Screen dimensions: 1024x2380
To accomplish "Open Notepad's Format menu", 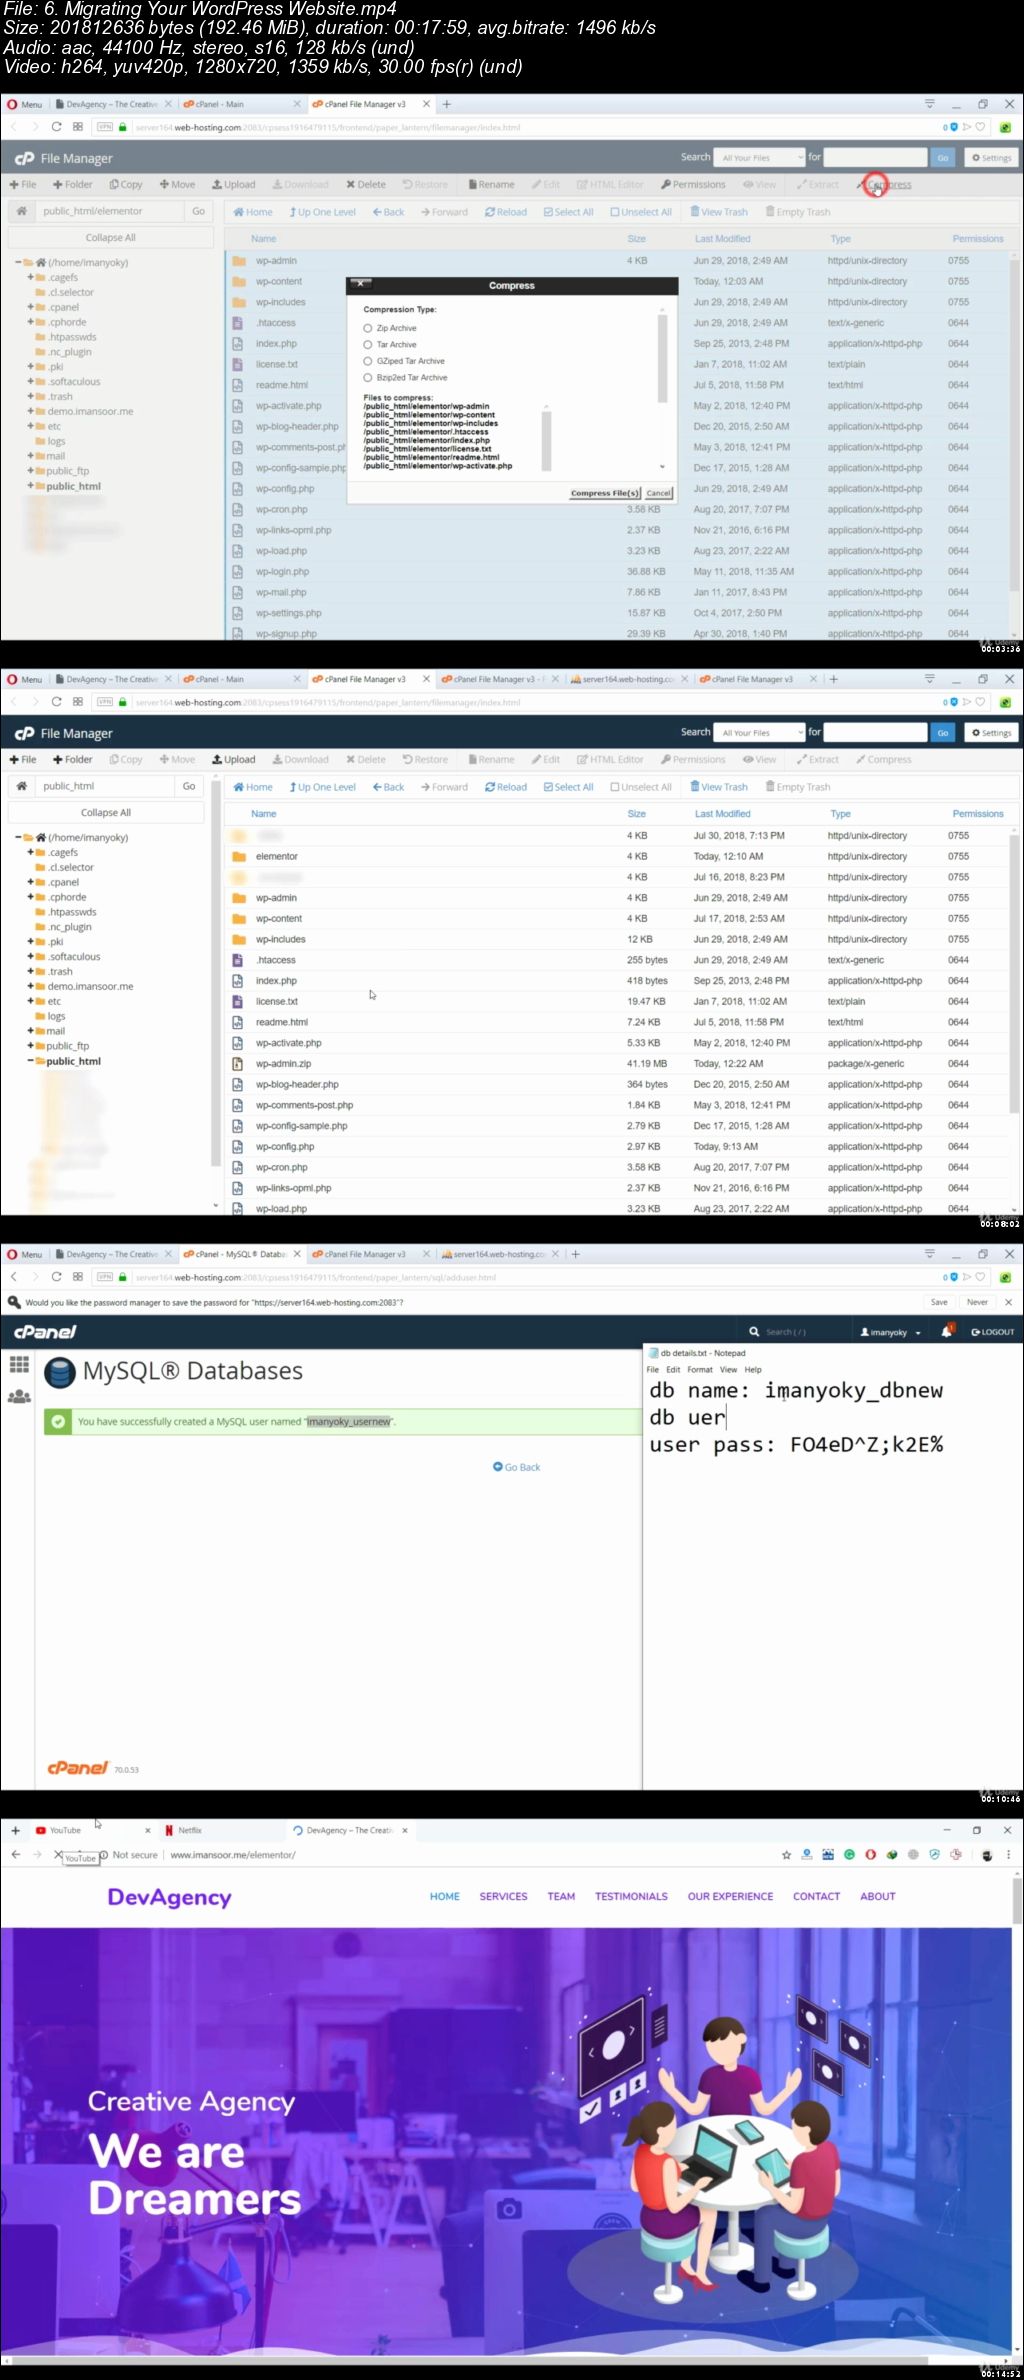I will point(700,1370).
